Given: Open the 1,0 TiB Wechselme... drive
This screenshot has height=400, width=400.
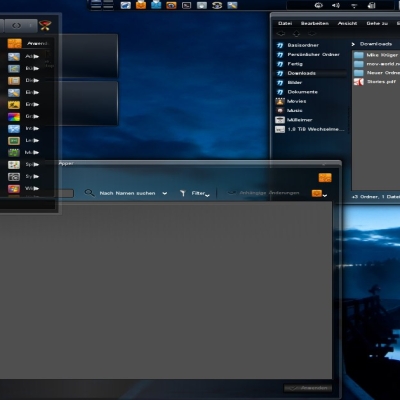Looking at the screenshot, I should 311,129.
